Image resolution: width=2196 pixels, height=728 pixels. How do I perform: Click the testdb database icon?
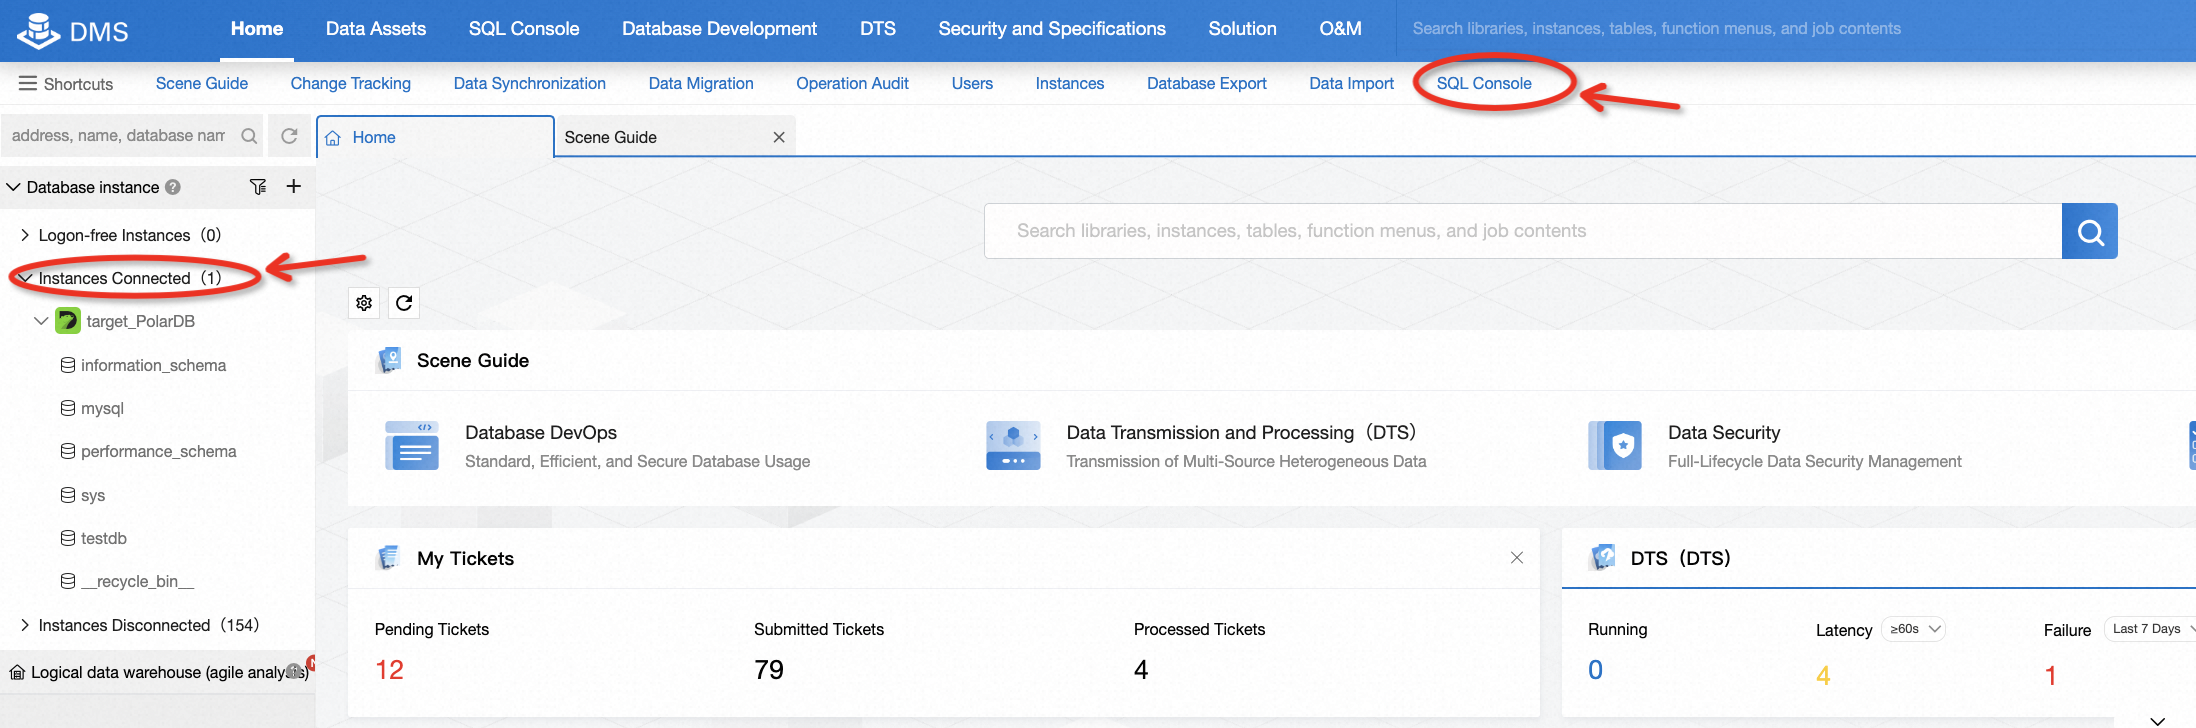point(68,538)
